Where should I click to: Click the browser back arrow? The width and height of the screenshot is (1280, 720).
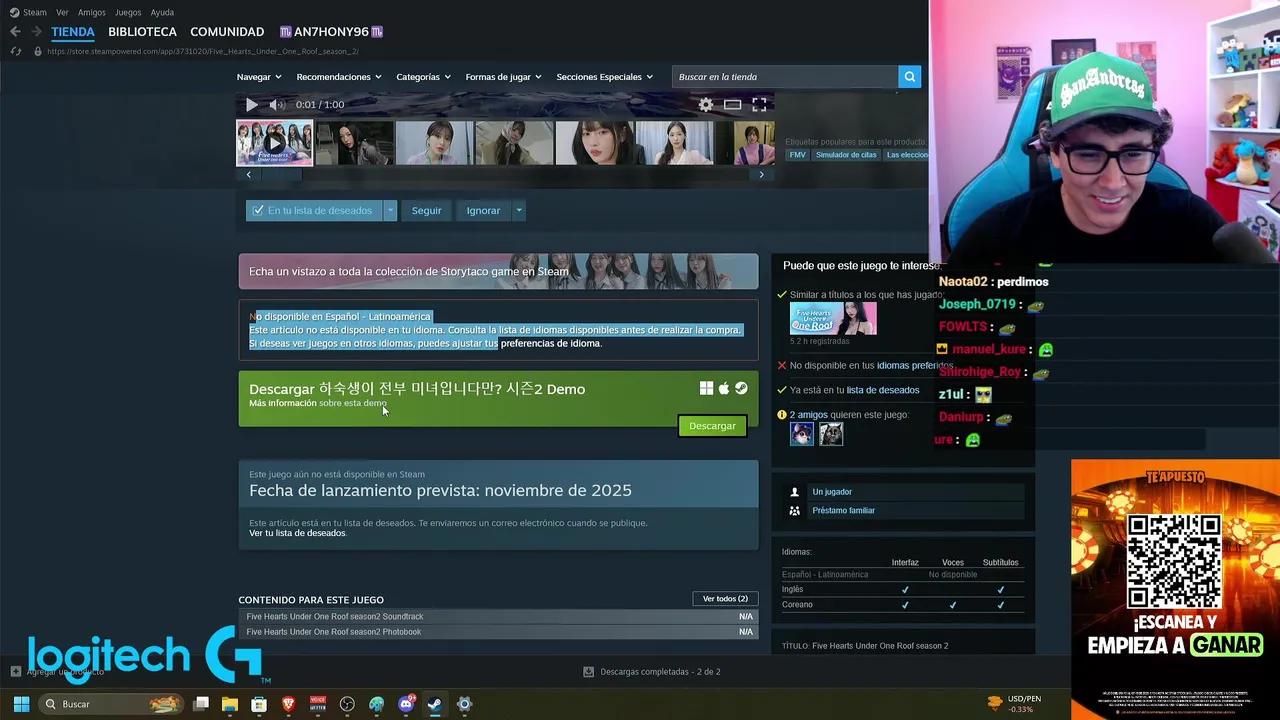[x=15, y=32]
